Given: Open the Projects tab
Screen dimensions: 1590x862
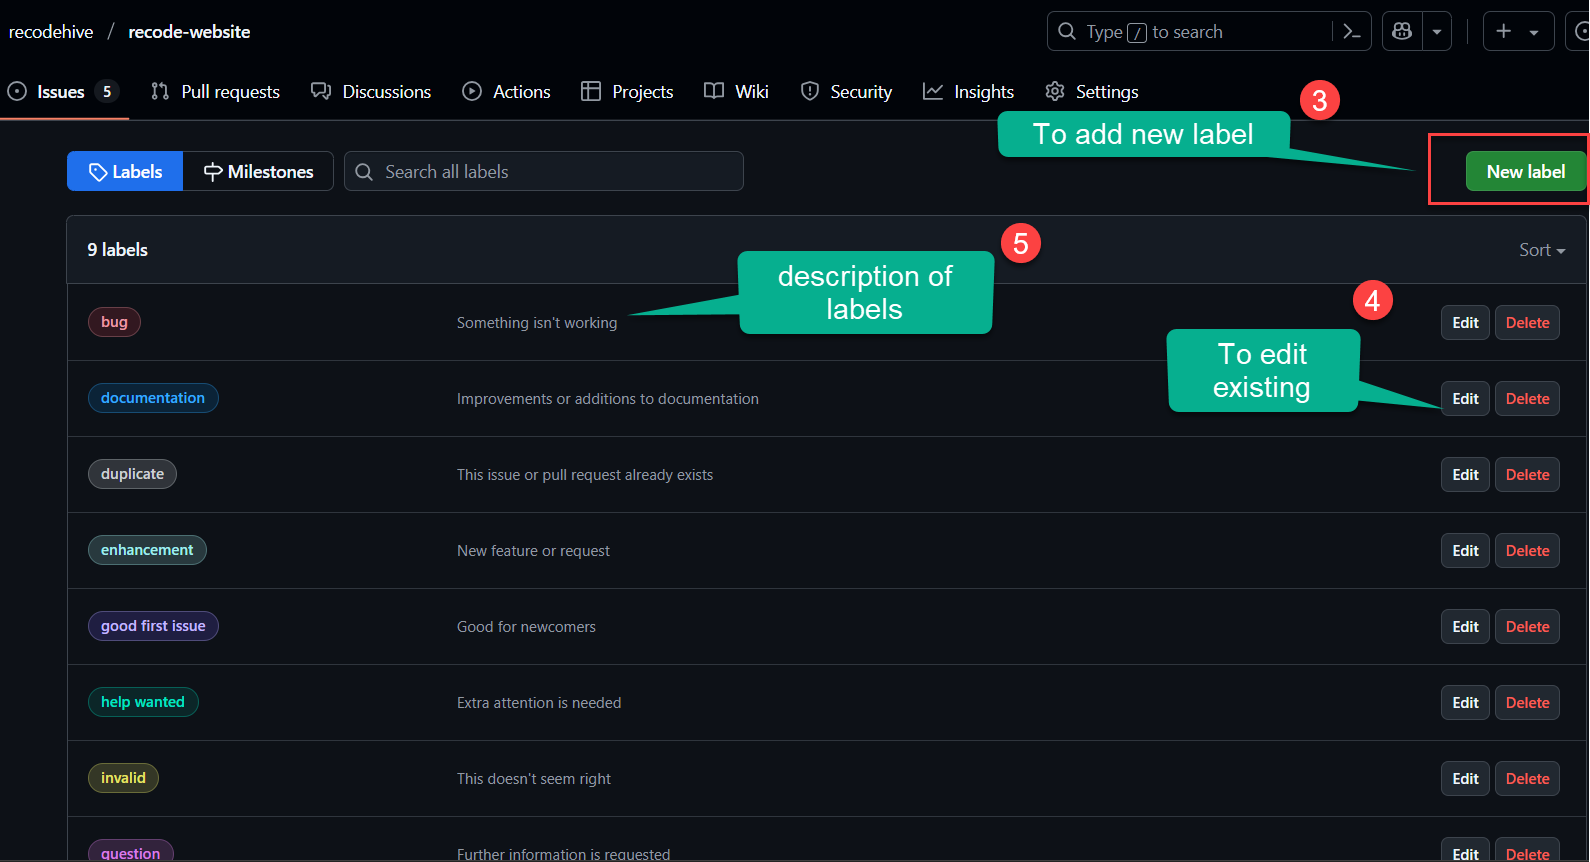Looking at the screenshot, I should click(627, 92).
